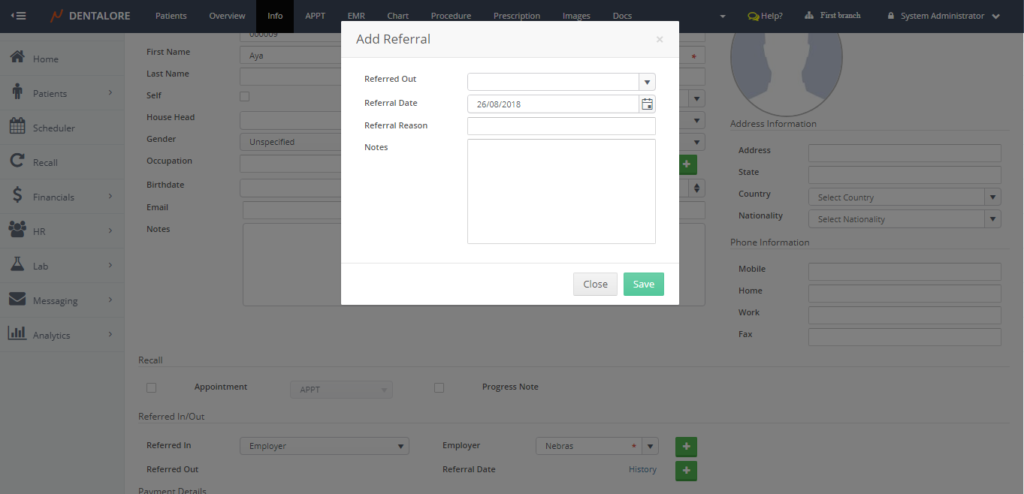Click the Save button in dialog
The image size is (1024, 494).
coord(643,284)
